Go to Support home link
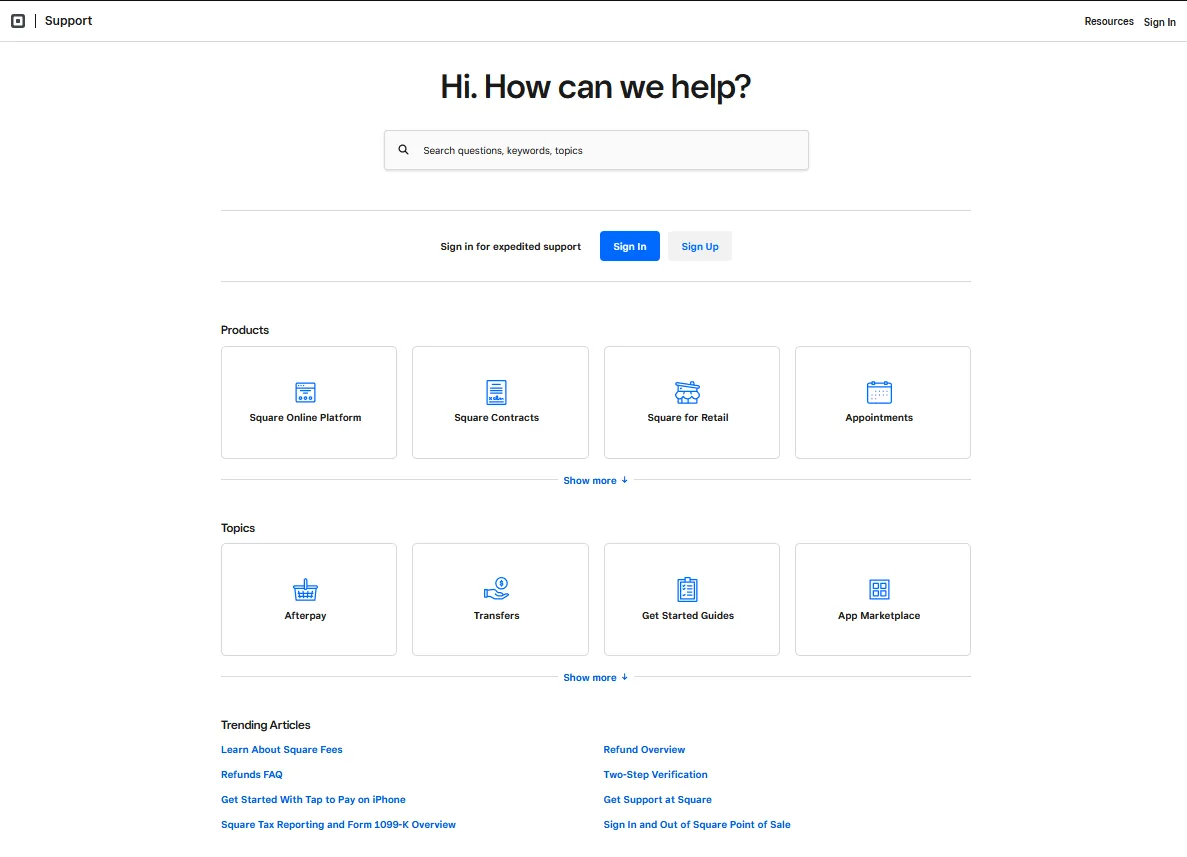The height and width of the screenshot is (857, 1187). 68,20
